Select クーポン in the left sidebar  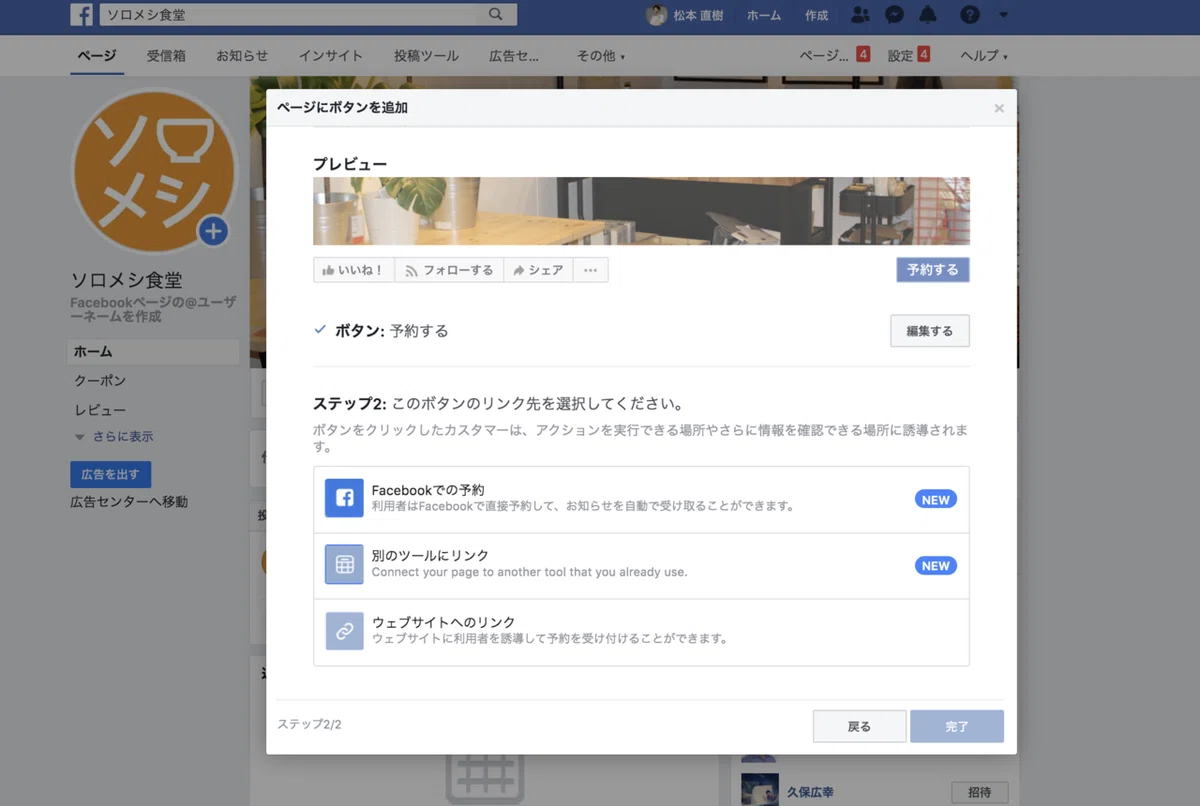click(x=100, y=381)
